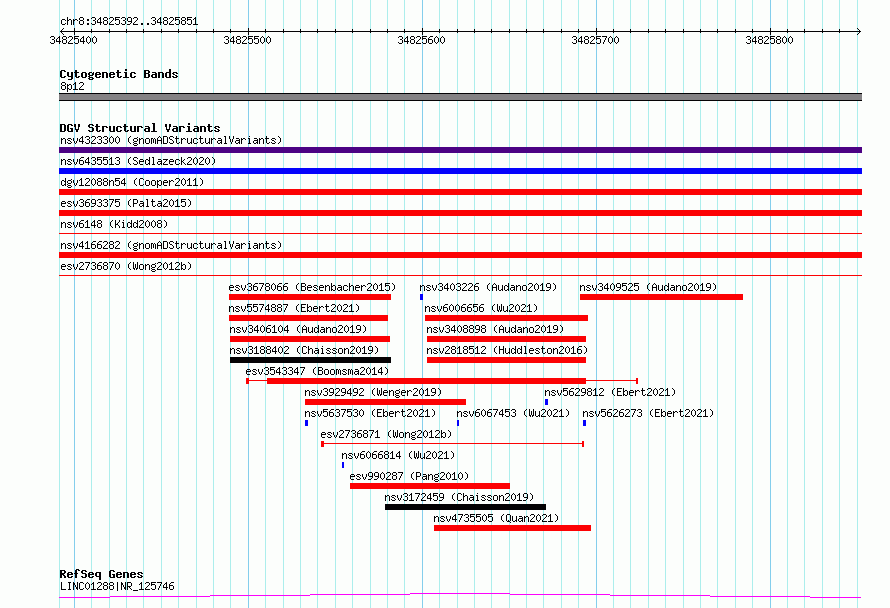Select the purple nsv4323300 variant bar
This screenshot has width=890, height=608.
(460, 150)
